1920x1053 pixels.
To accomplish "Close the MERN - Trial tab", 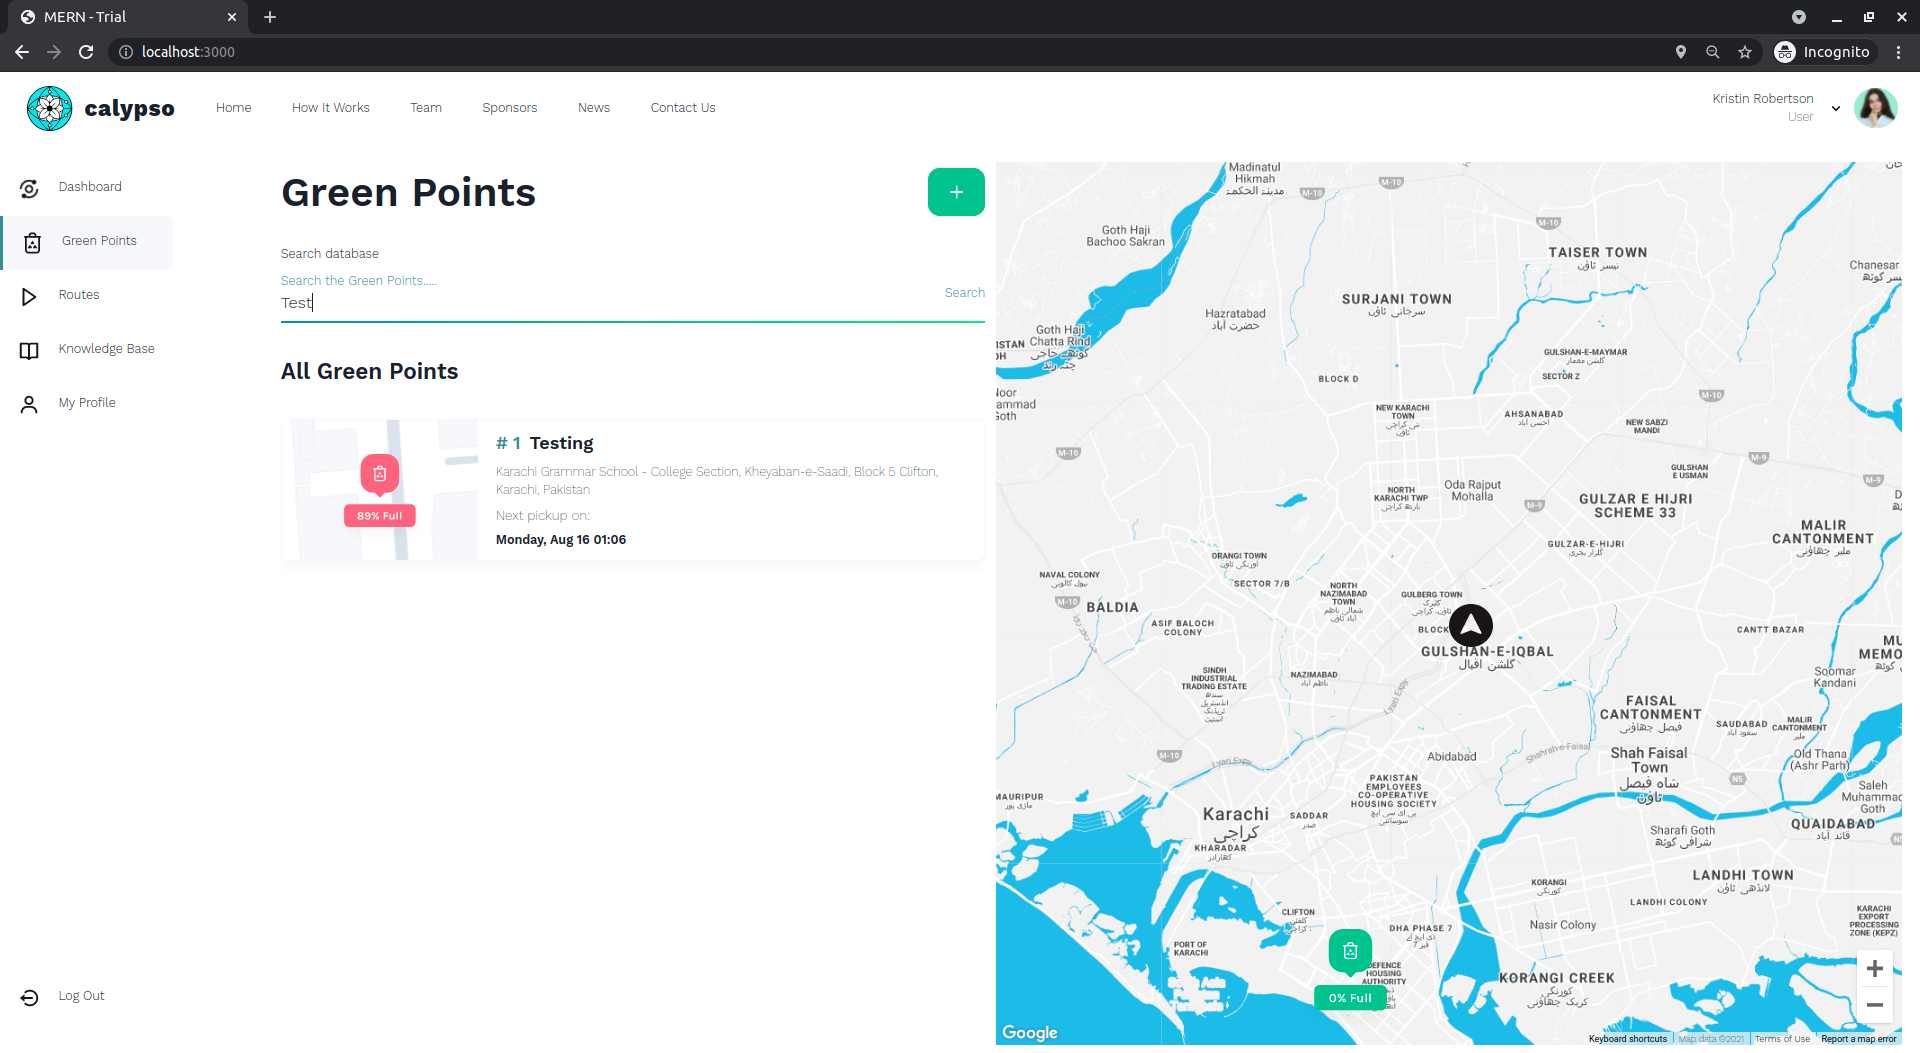I will coord(232,17).
